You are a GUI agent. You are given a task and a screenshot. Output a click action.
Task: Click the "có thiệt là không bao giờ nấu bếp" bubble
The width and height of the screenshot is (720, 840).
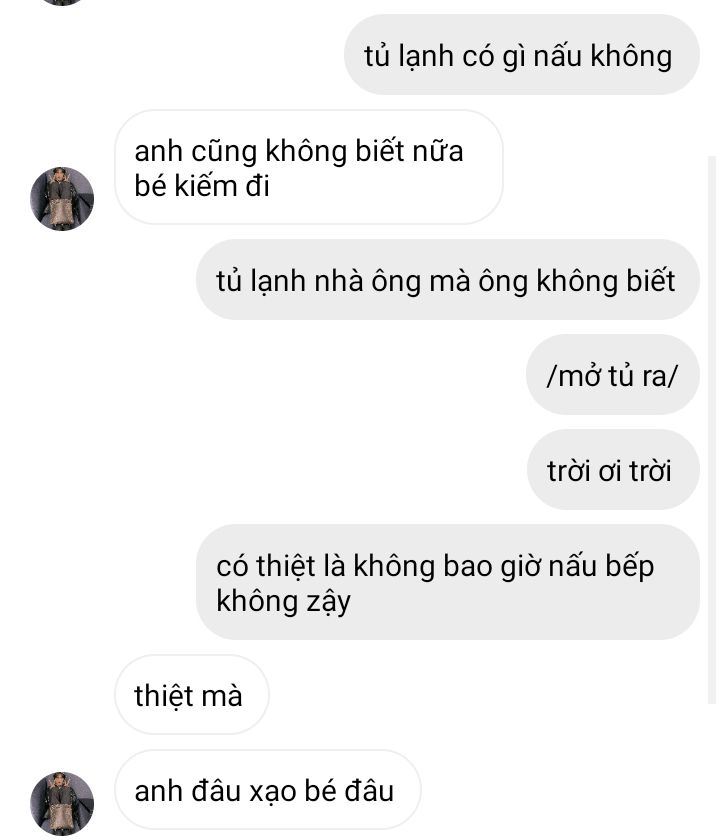point(448,582)
